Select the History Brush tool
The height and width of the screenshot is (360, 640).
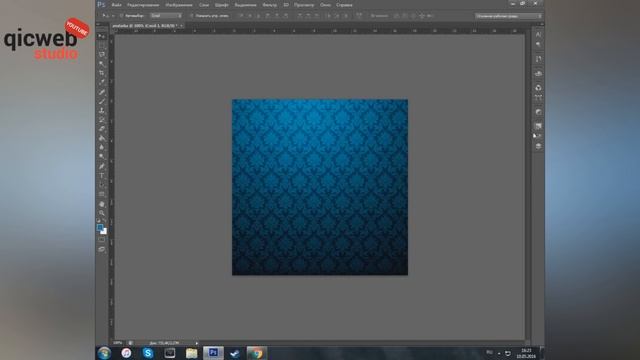(x=101, y=120)
